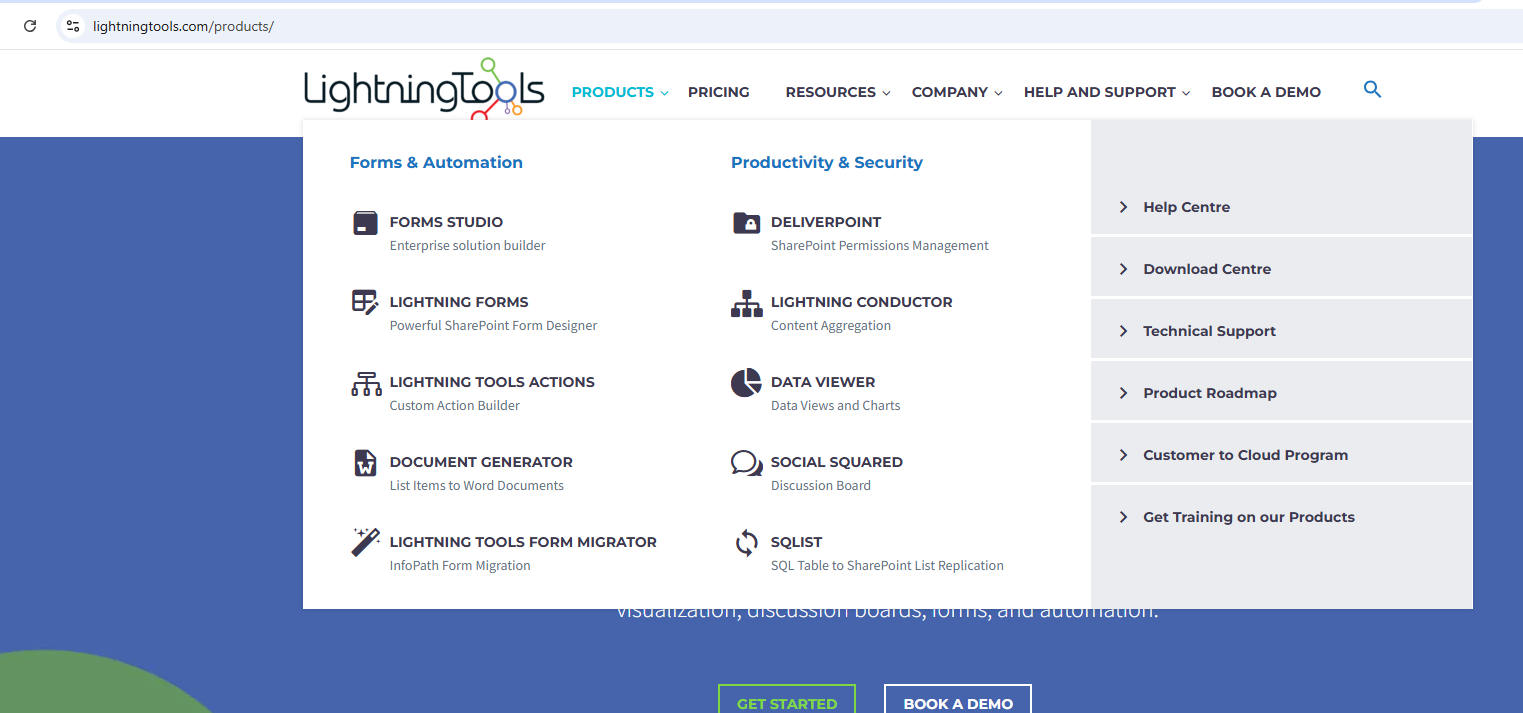Screen dimensions: 1523x713
Task: Click the 'Powerful SharePoint Form Designer' description
Action: pos(494,326)
